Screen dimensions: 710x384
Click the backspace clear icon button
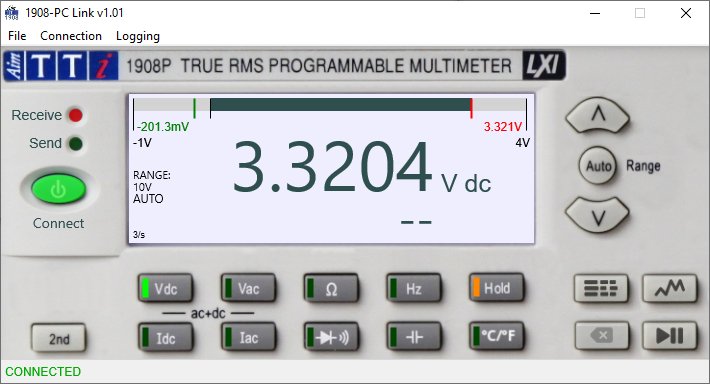[x=602, y=336]
